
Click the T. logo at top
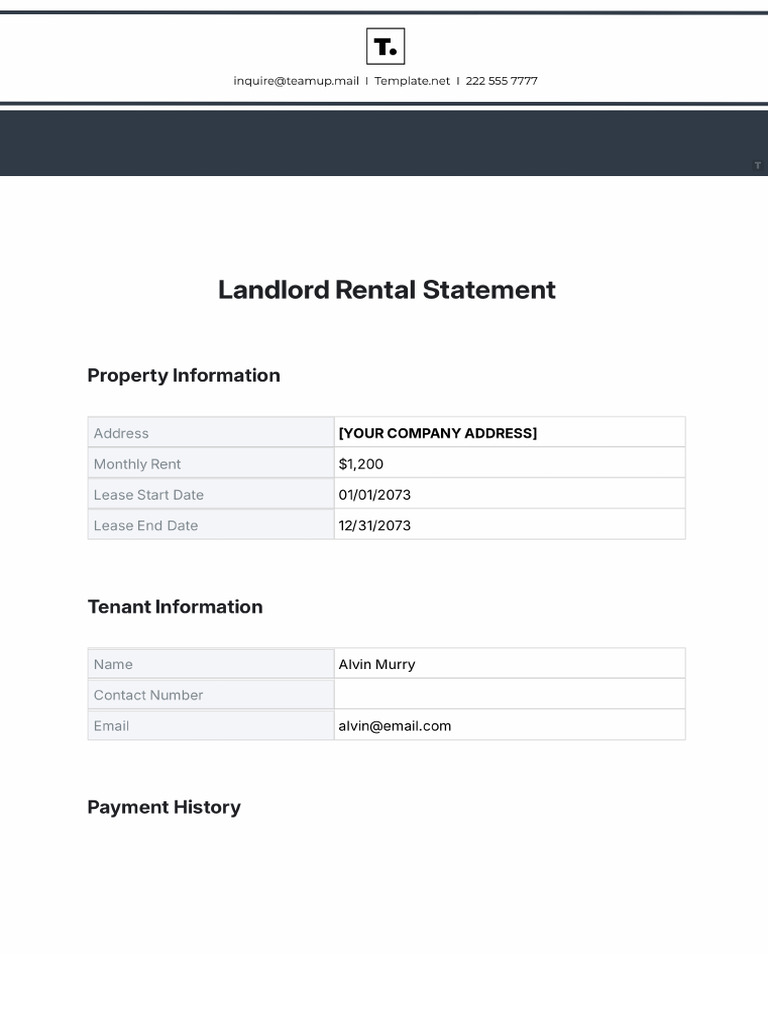[x=385, y=47]
